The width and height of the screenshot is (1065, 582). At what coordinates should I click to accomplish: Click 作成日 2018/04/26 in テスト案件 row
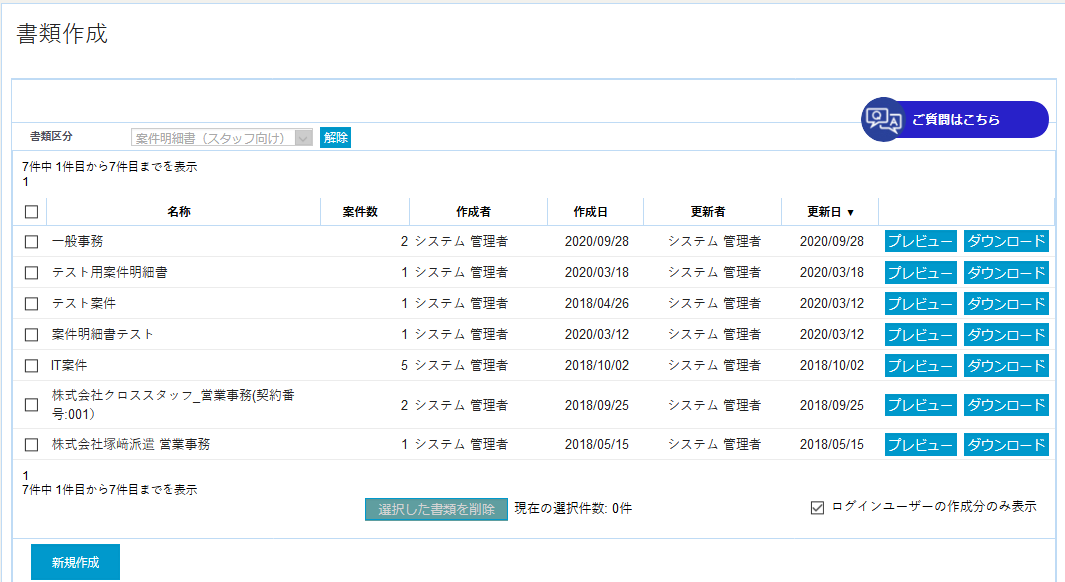(x=597, y=304)
